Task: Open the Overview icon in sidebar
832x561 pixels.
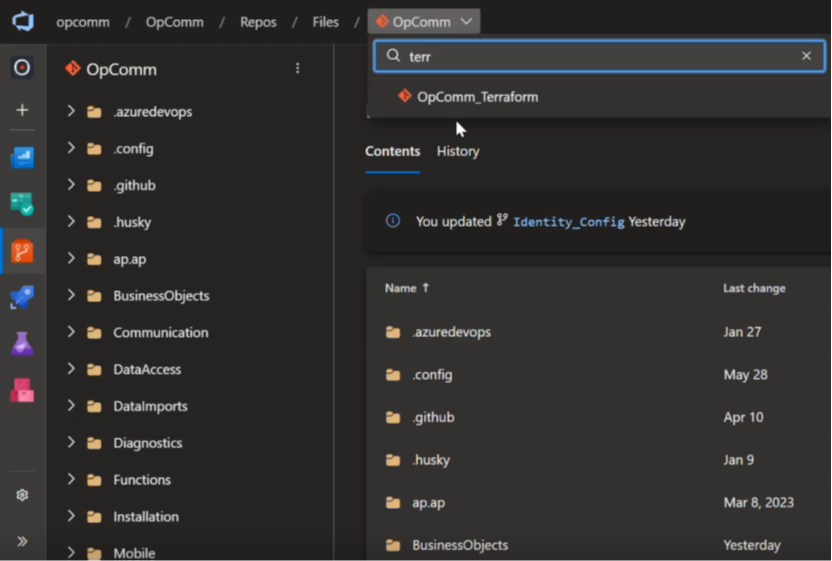Action: pyautogui.click(x=22, y=68)
